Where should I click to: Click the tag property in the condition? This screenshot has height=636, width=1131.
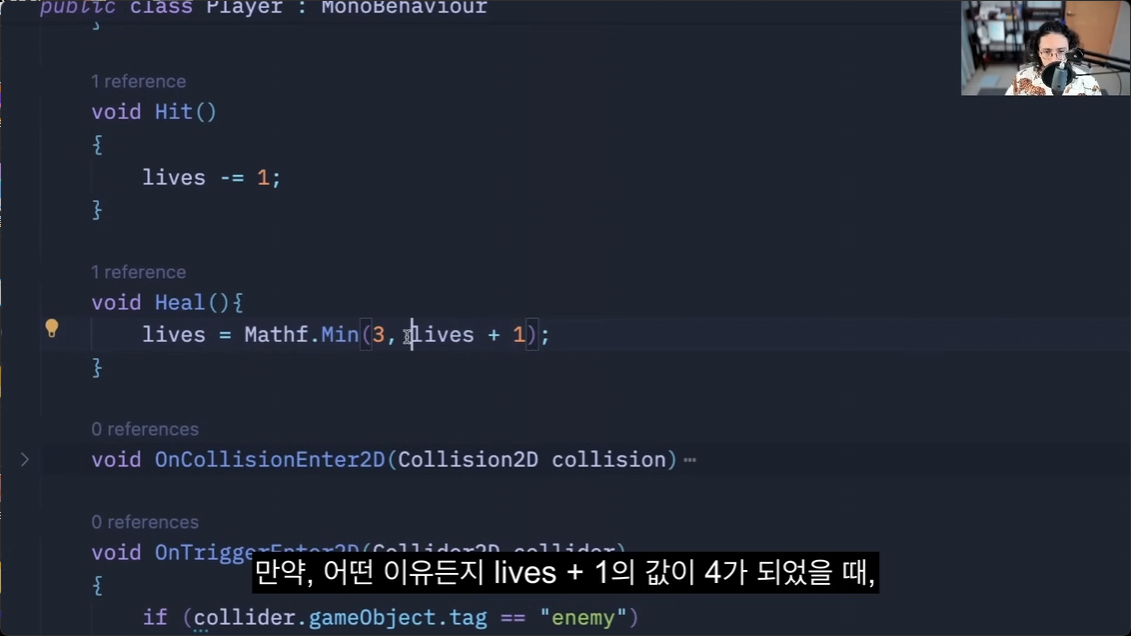(468, 619)
